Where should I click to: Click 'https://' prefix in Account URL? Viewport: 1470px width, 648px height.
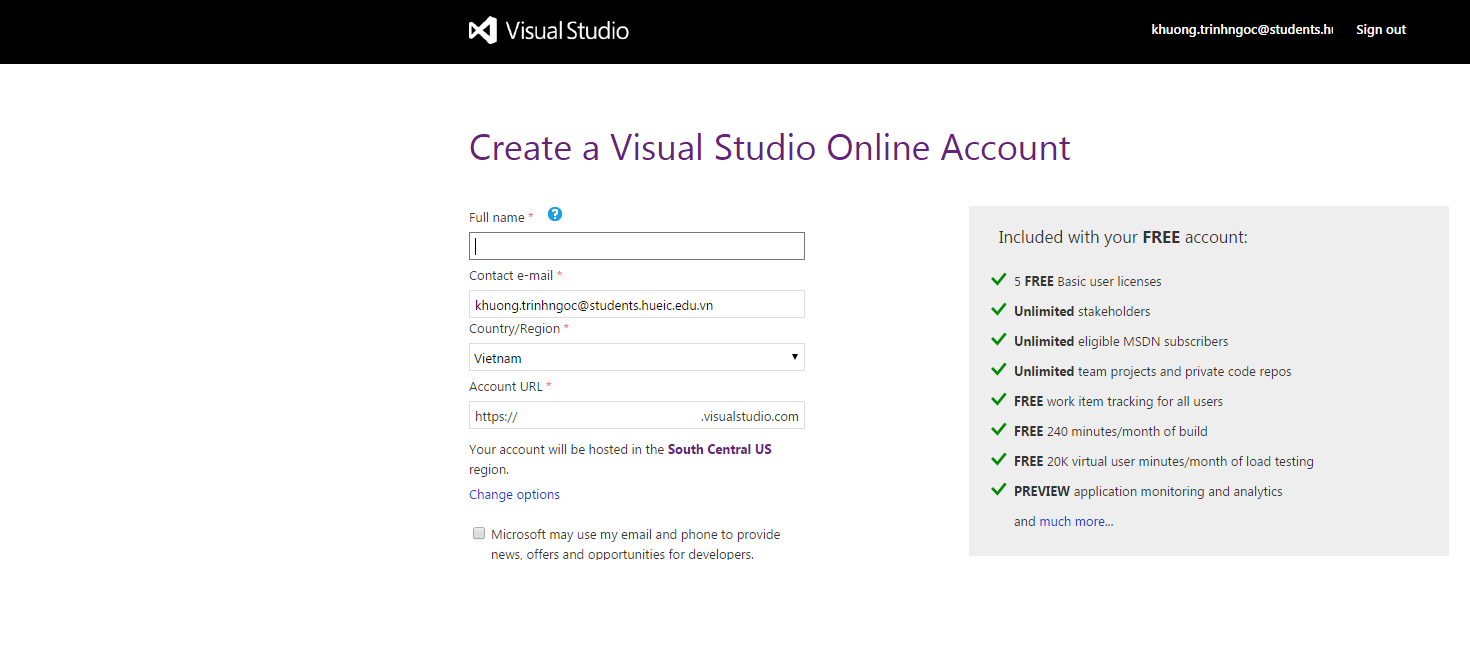coord(496,417)
